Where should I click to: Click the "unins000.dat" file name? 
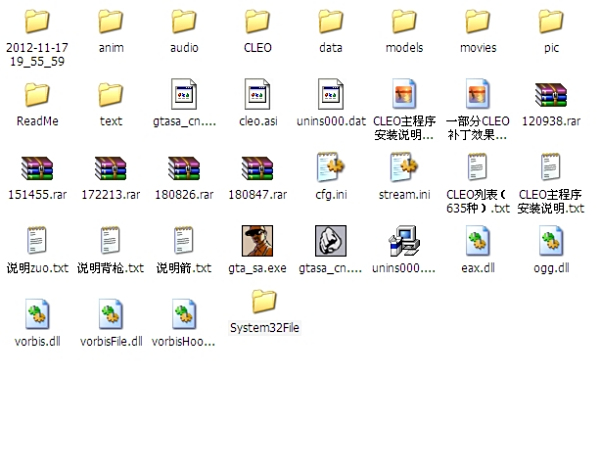point(331,121)
